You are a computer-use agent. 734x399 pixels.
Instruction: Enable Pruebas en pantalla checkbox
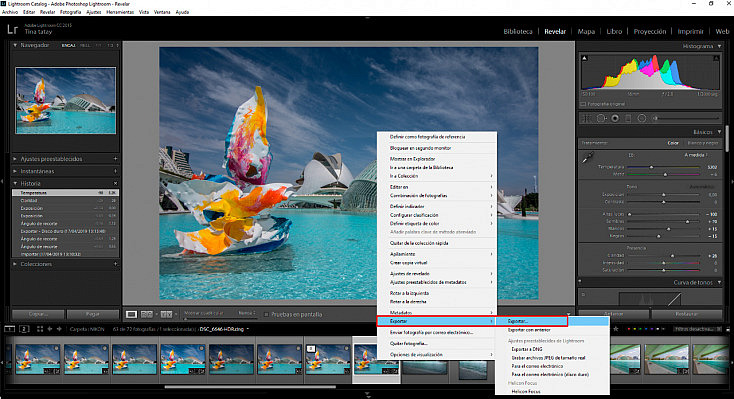click(266, 314)
